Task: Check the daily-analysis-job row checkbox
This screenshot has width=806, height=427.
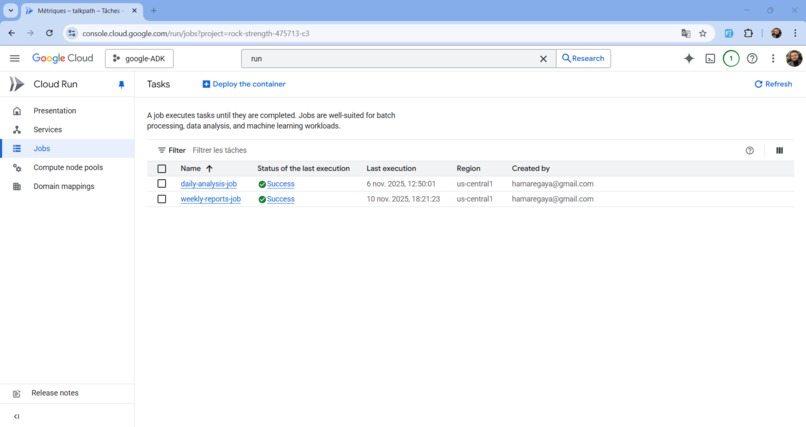Action: [162, 183]
